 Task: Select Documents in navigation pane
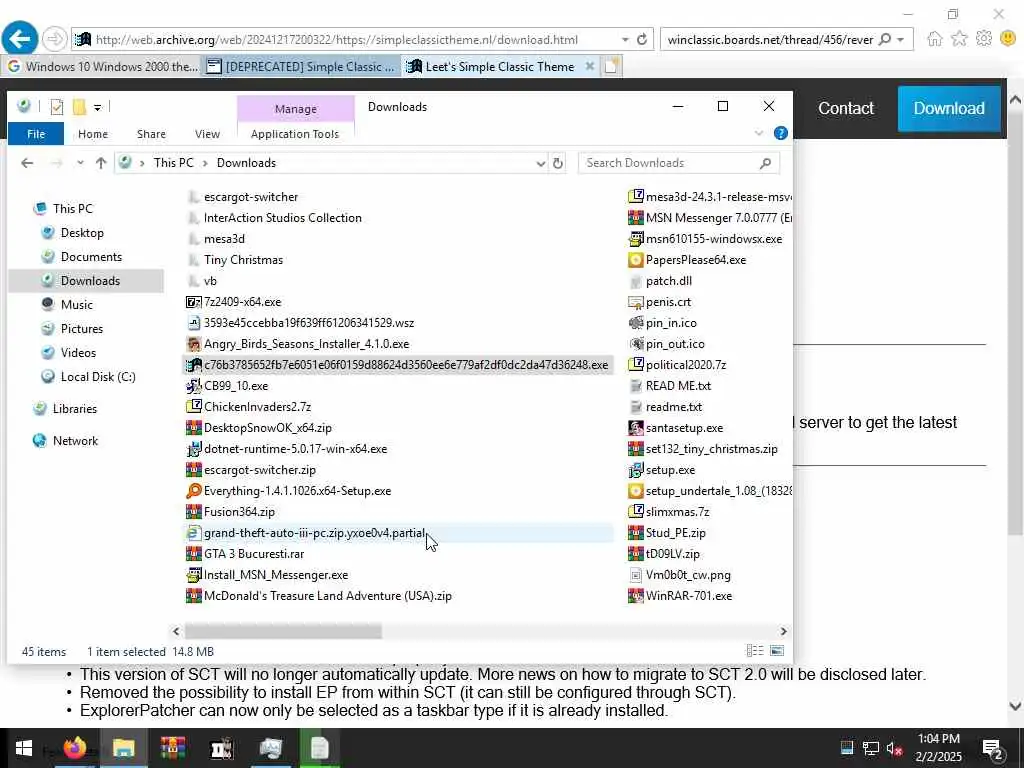(x=91, y=257)
